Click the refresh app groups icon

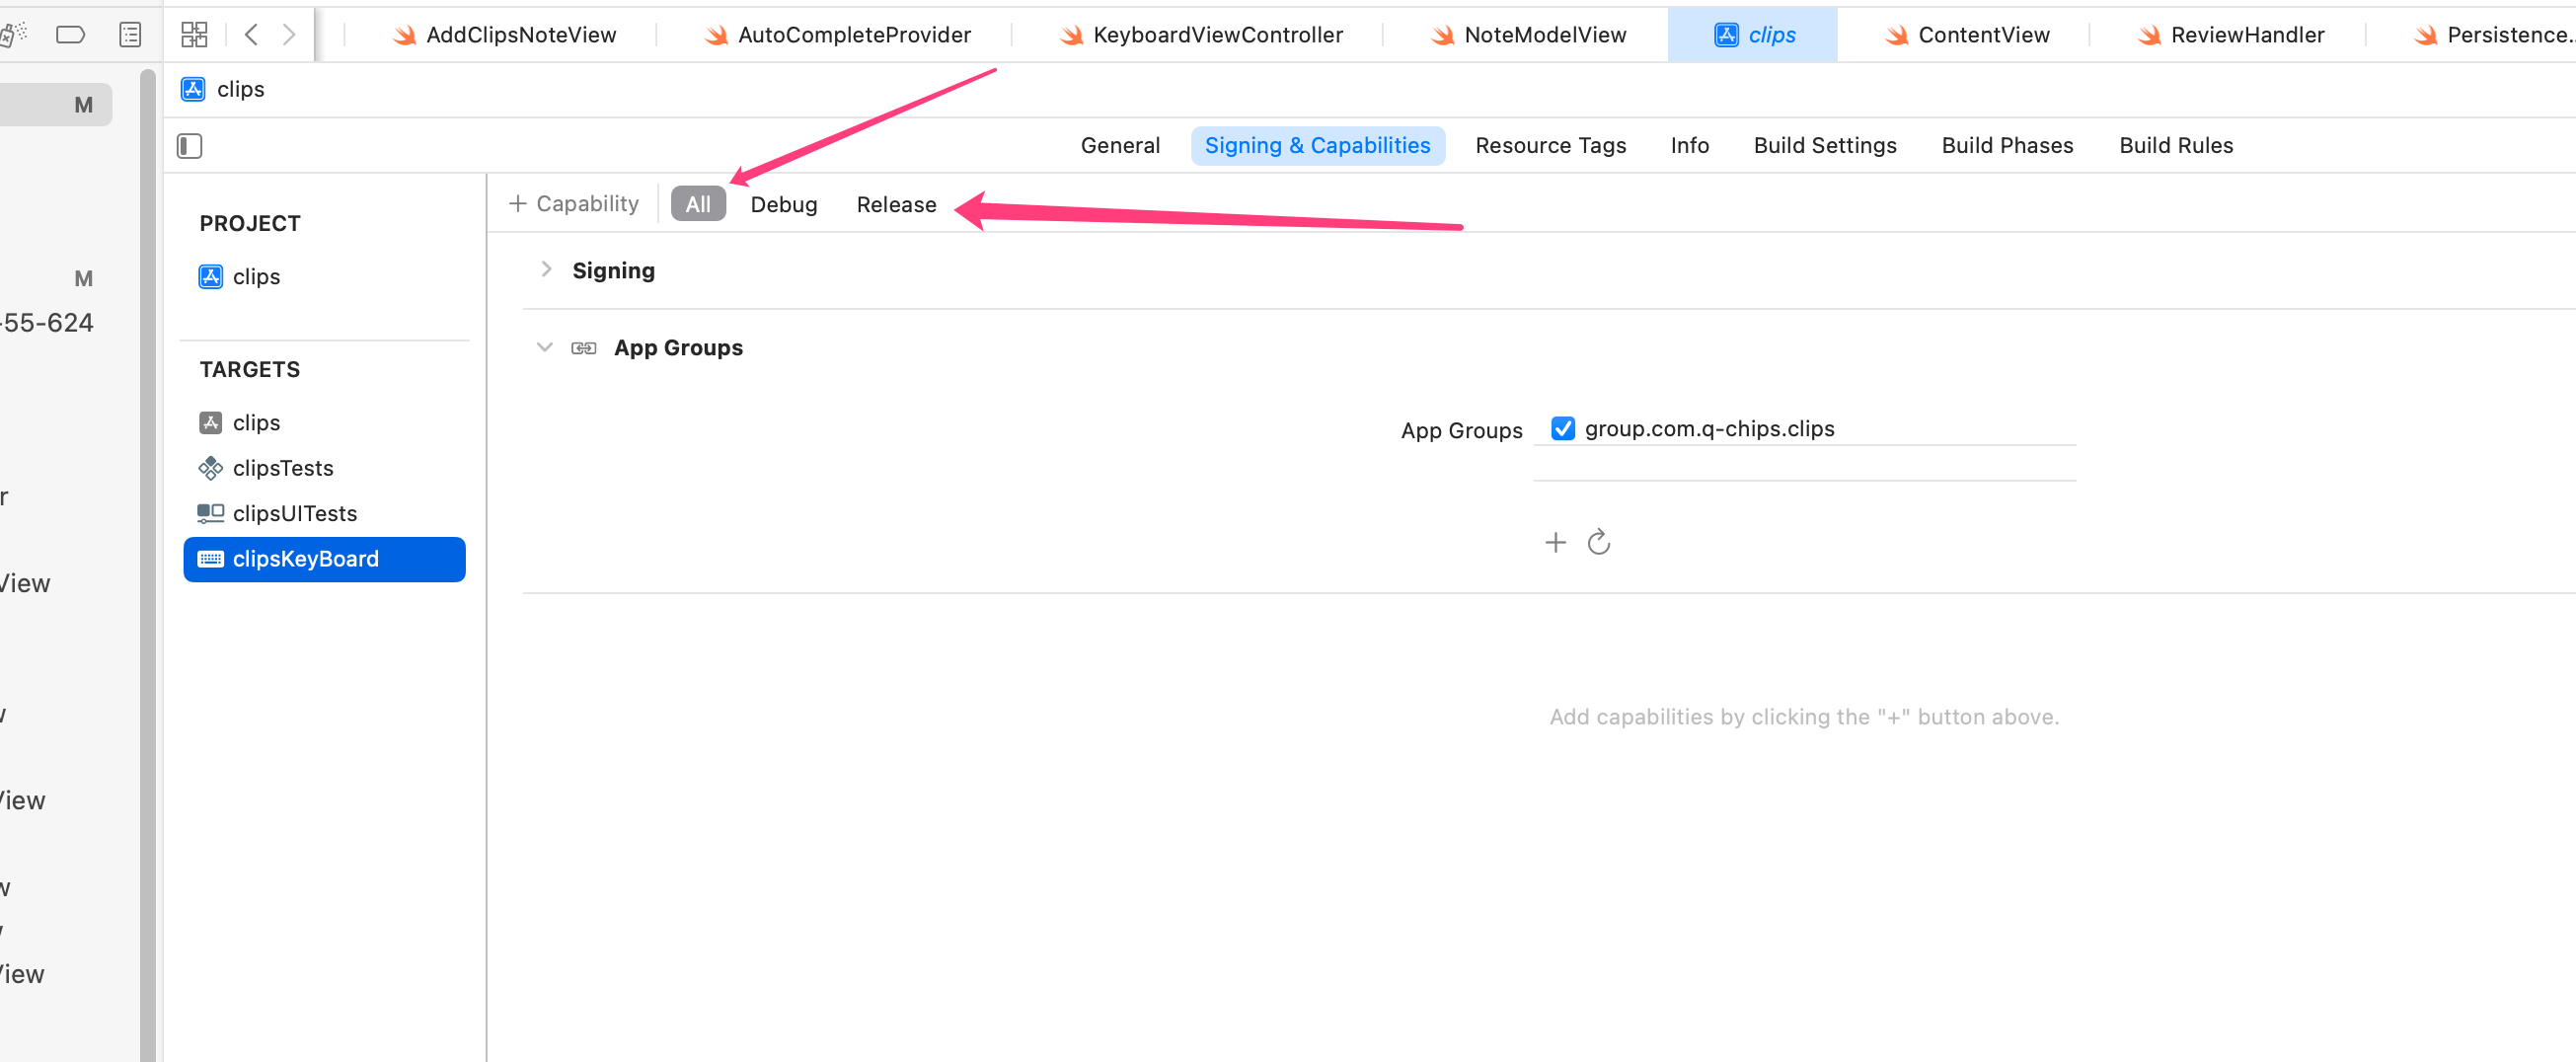pyautogui.click(x=1598, y=542)
